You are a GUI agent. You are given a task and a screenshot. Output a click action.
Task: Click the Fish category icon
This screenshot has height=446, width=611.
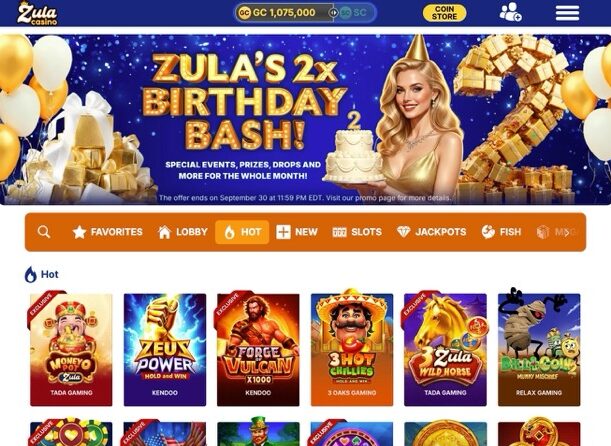point(488,232)
